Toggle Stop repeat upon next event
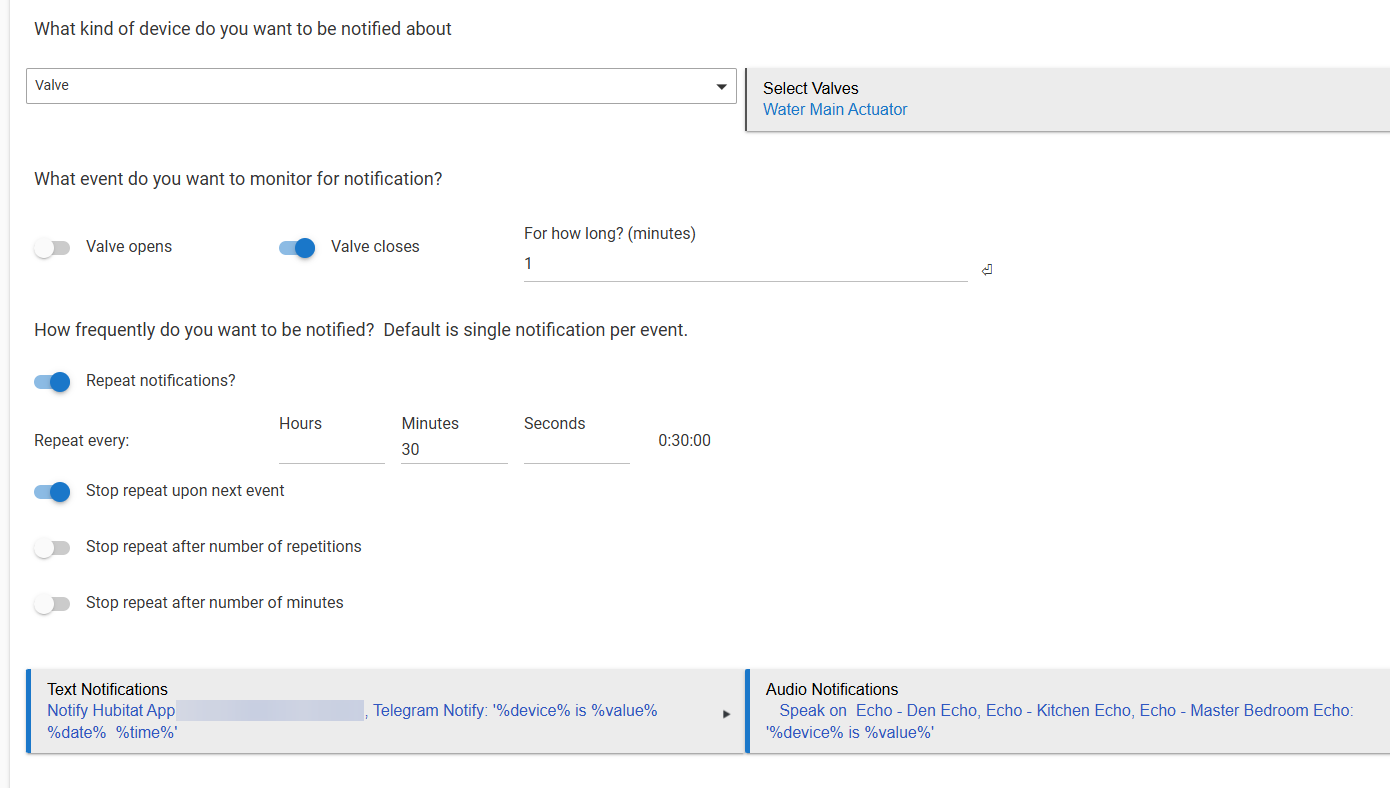This screenshot has width=1390, height=788. (52, 492)
